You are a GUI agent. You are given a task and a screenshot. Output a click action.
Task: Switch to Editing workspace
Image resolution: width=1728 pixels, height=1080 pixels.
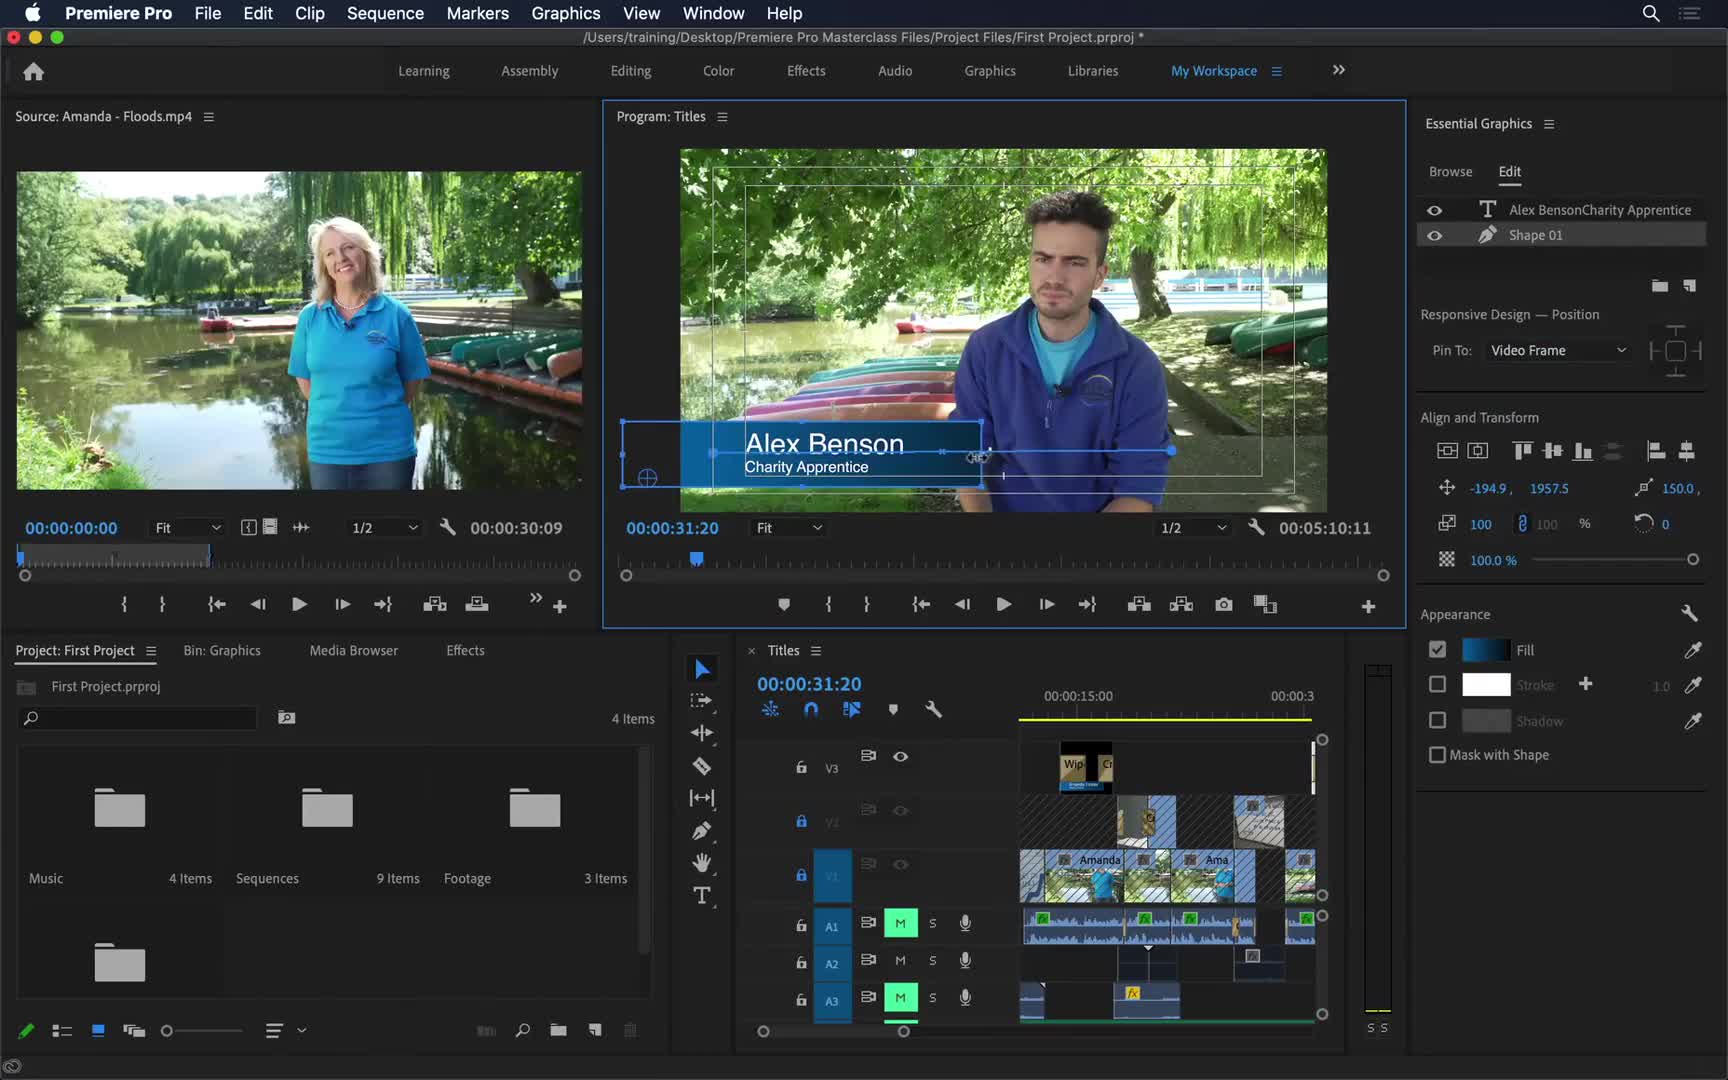click(x=630, y=71)
